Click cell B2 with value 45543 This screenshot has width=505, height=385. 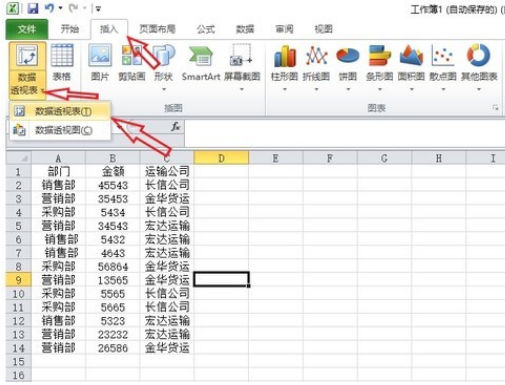click(x=113, y=185)
